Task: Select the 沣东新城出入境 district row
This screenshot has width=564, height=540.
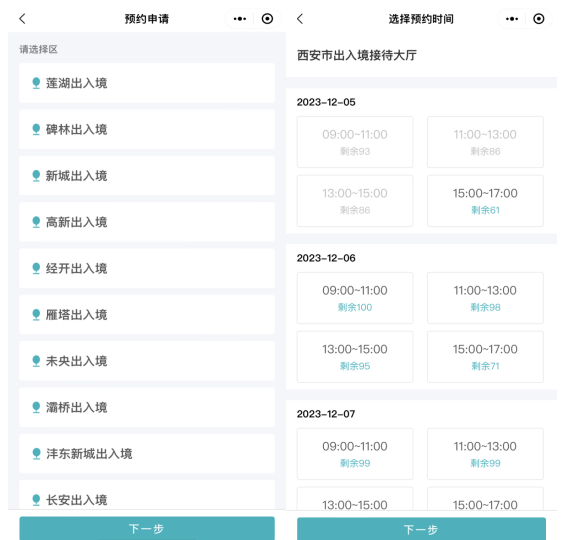Action: coord(147,454)
